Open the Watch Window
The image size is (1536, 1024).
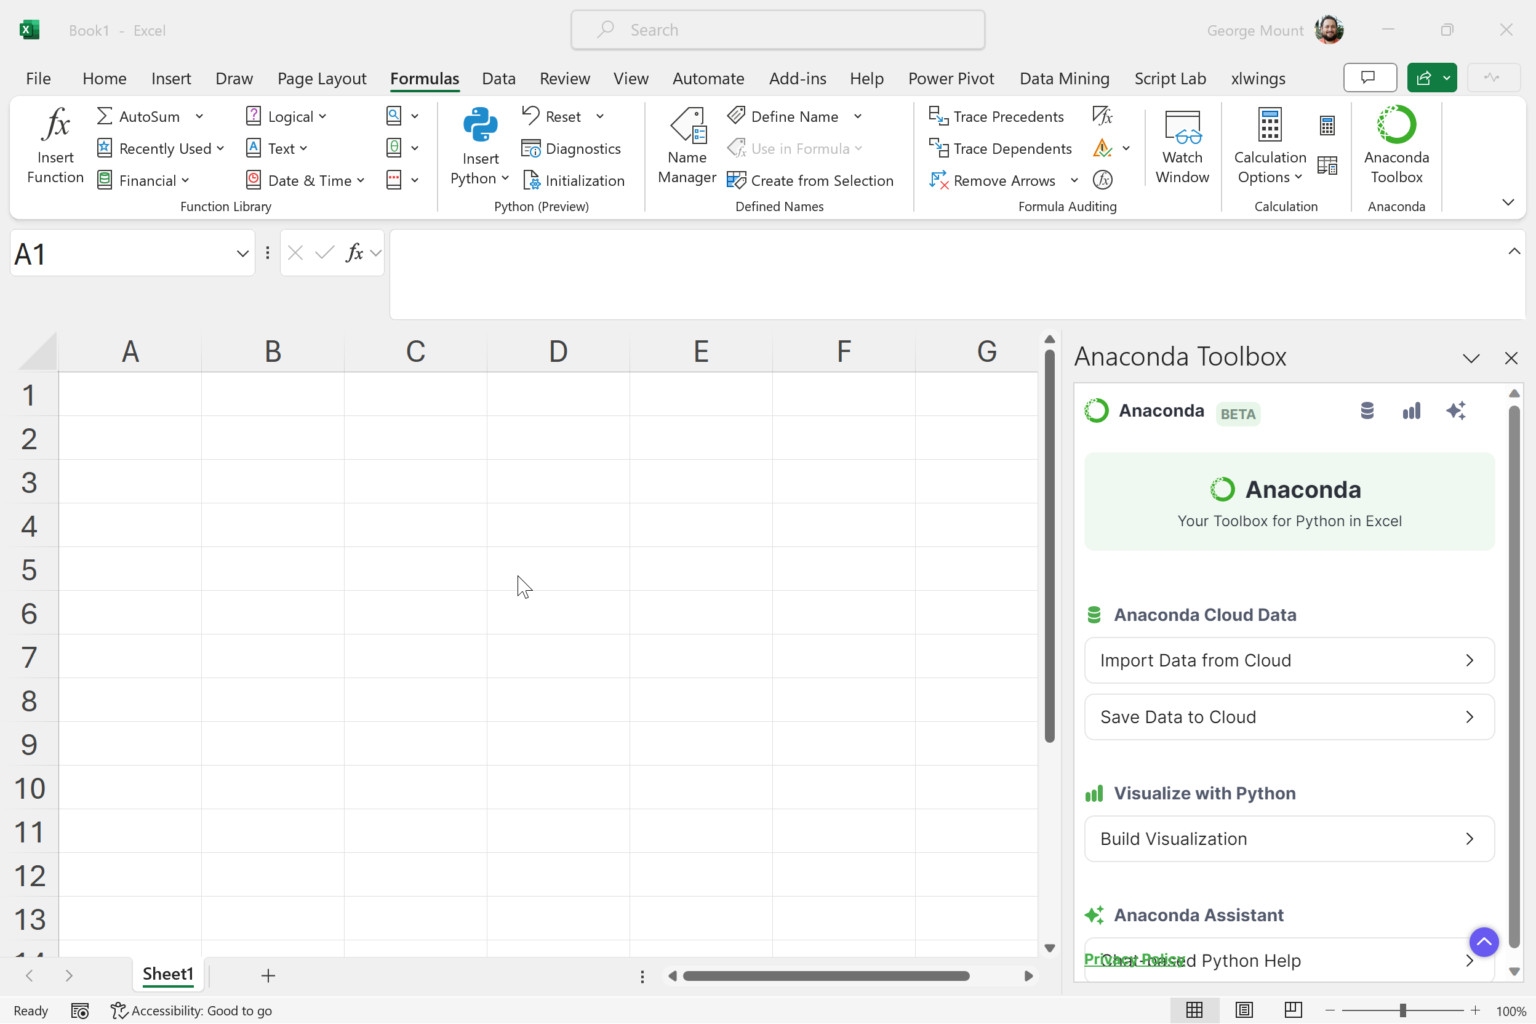(x=1182, y=148)
